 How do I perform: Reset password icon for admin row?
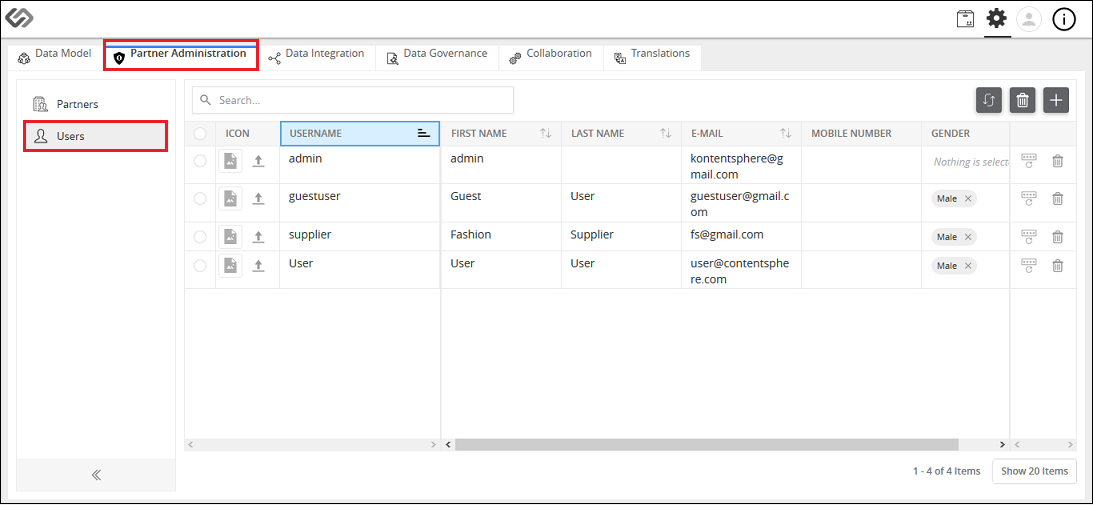1029,161
